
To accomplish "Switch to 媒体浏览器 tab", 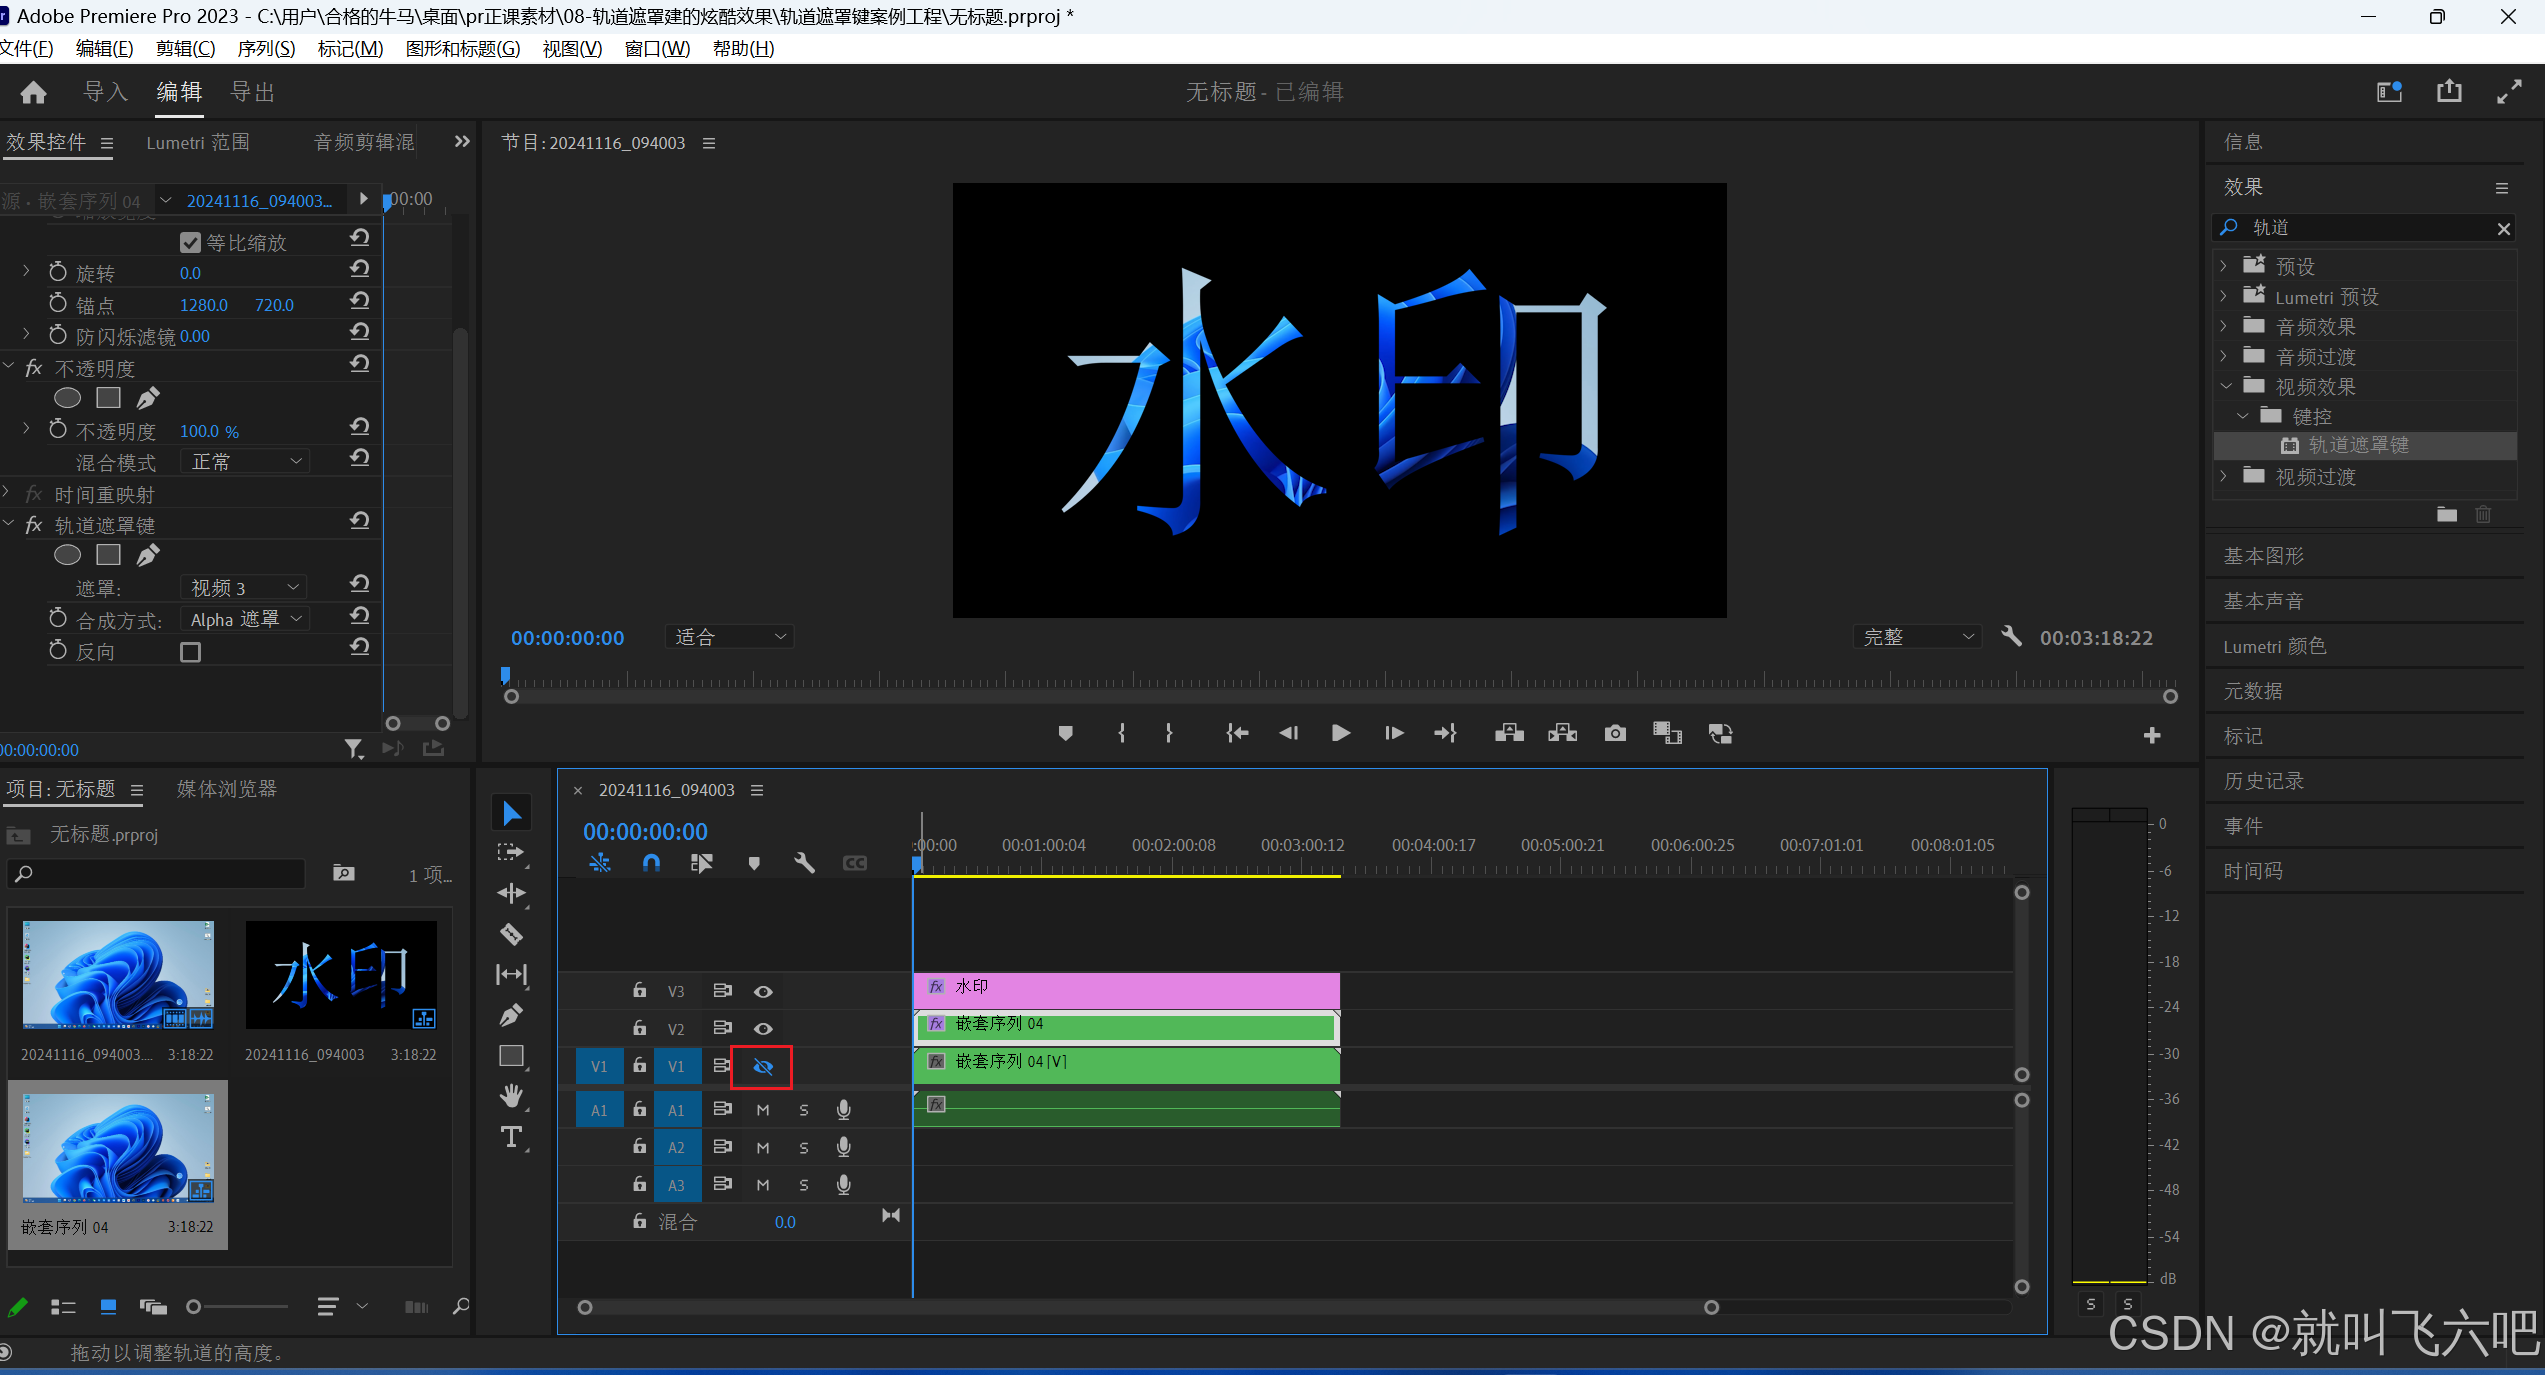I will [226, 789].
